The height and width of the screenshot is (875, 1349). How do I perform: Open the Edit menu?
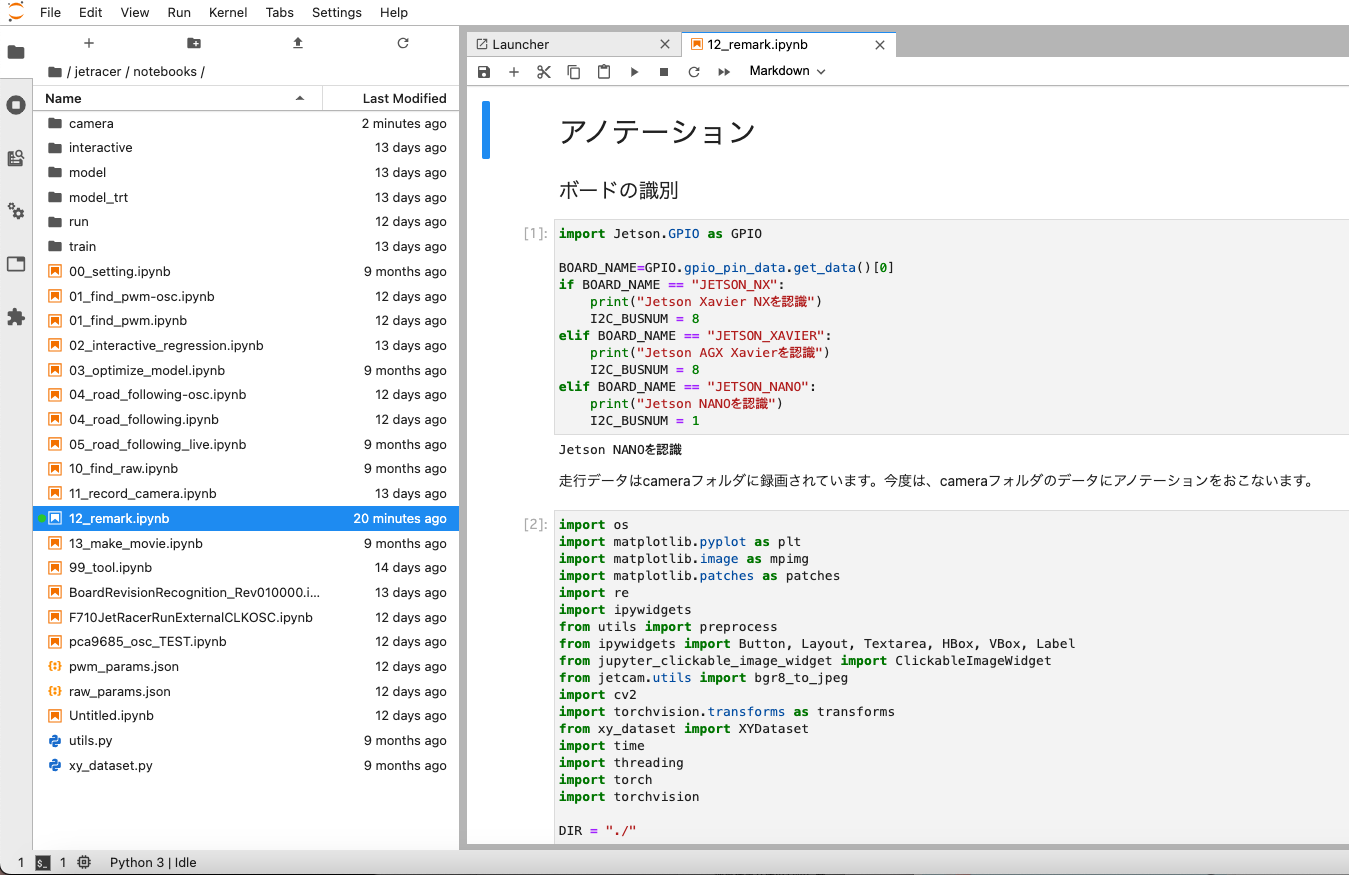[x=90, y=12]
